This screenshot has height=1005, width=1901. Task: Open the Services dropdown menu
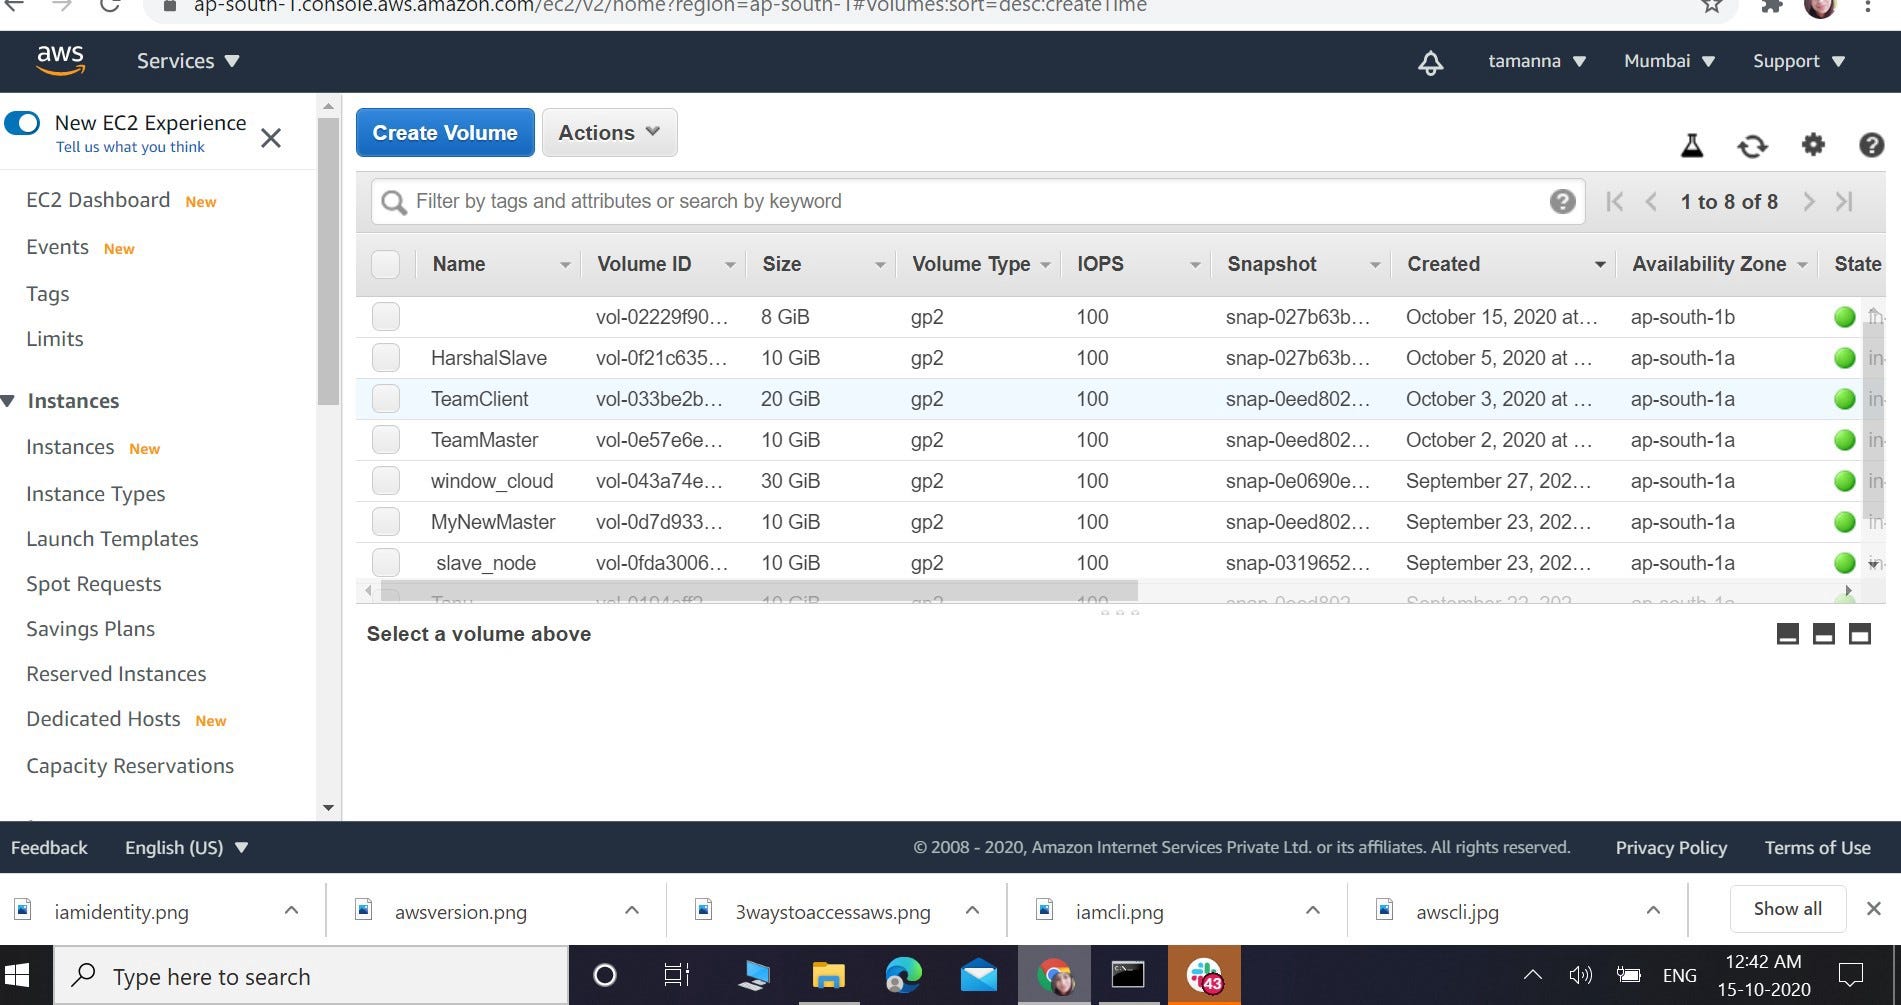coord(188,61)
